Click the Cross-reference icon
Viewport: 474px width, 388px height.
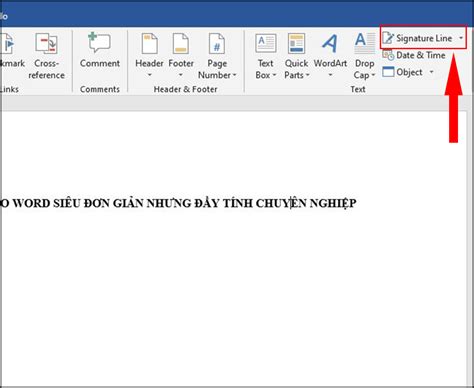47,43
